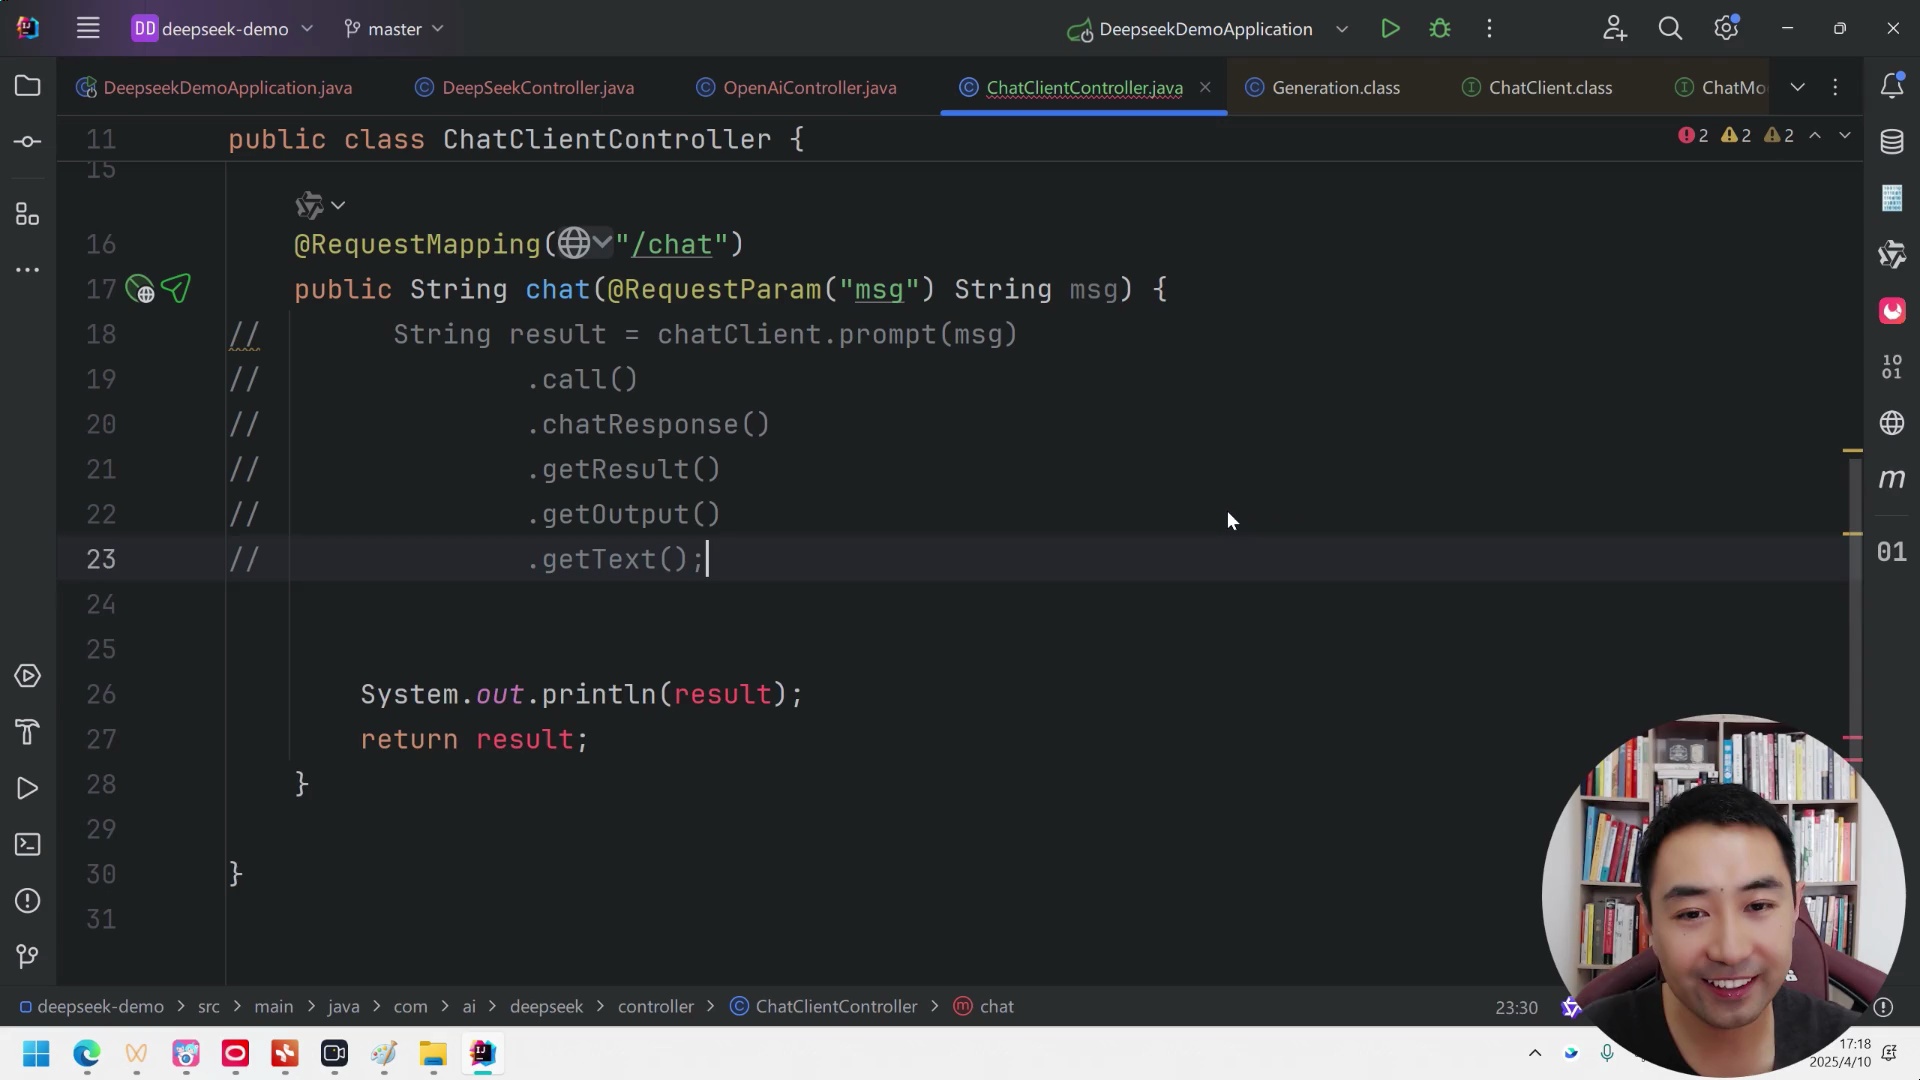Open the Git tool window
The height and width of the screenshot is (1080, 1920).
[28, 957]
